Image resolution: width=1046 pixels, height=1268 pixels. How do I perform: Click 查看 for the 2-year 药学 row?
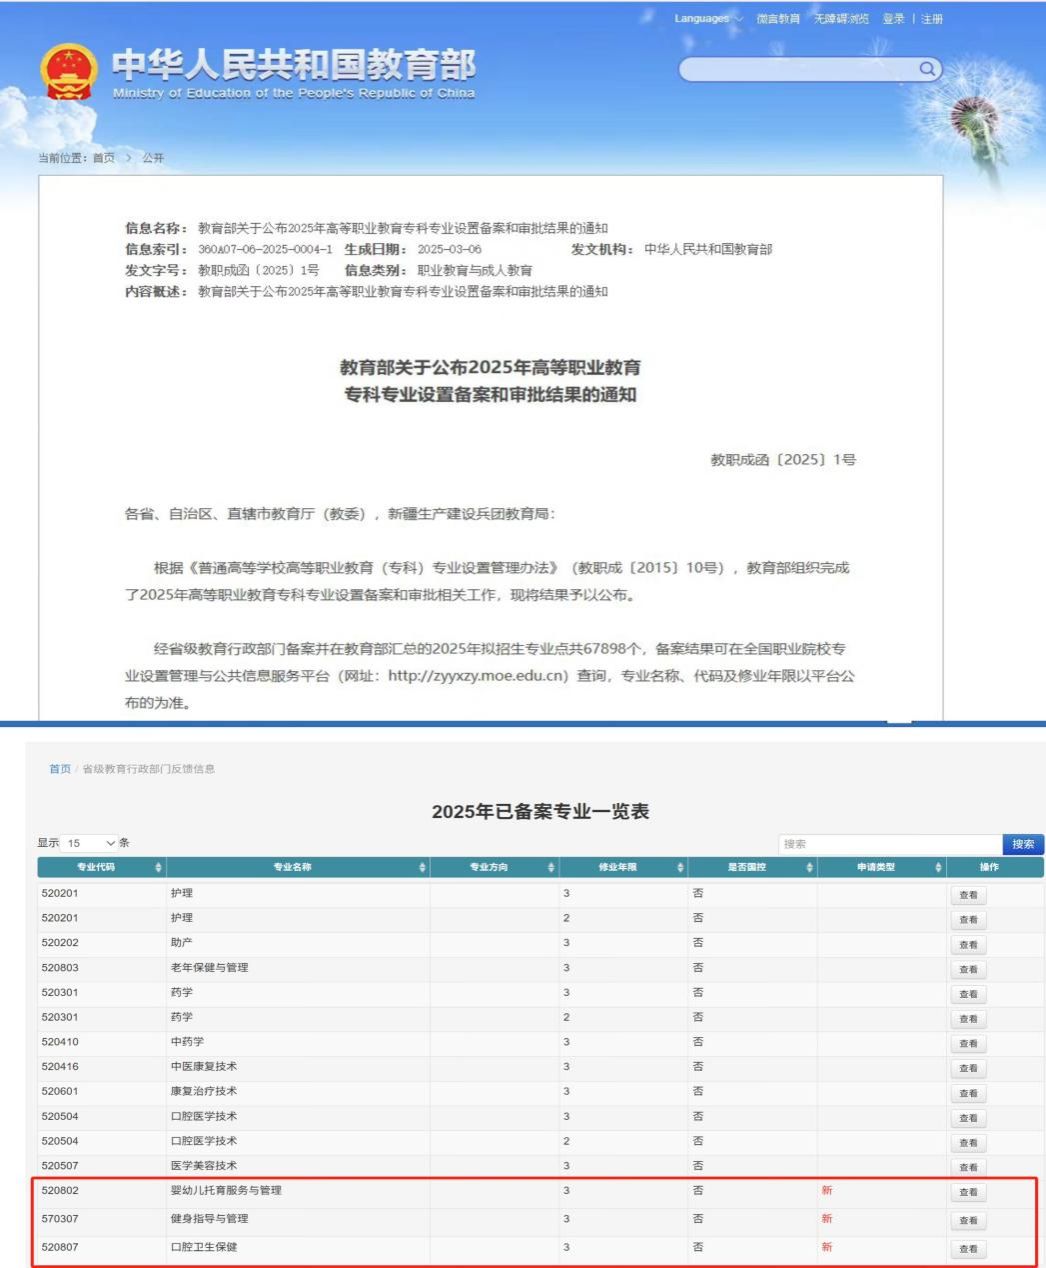pos(968,1019)
